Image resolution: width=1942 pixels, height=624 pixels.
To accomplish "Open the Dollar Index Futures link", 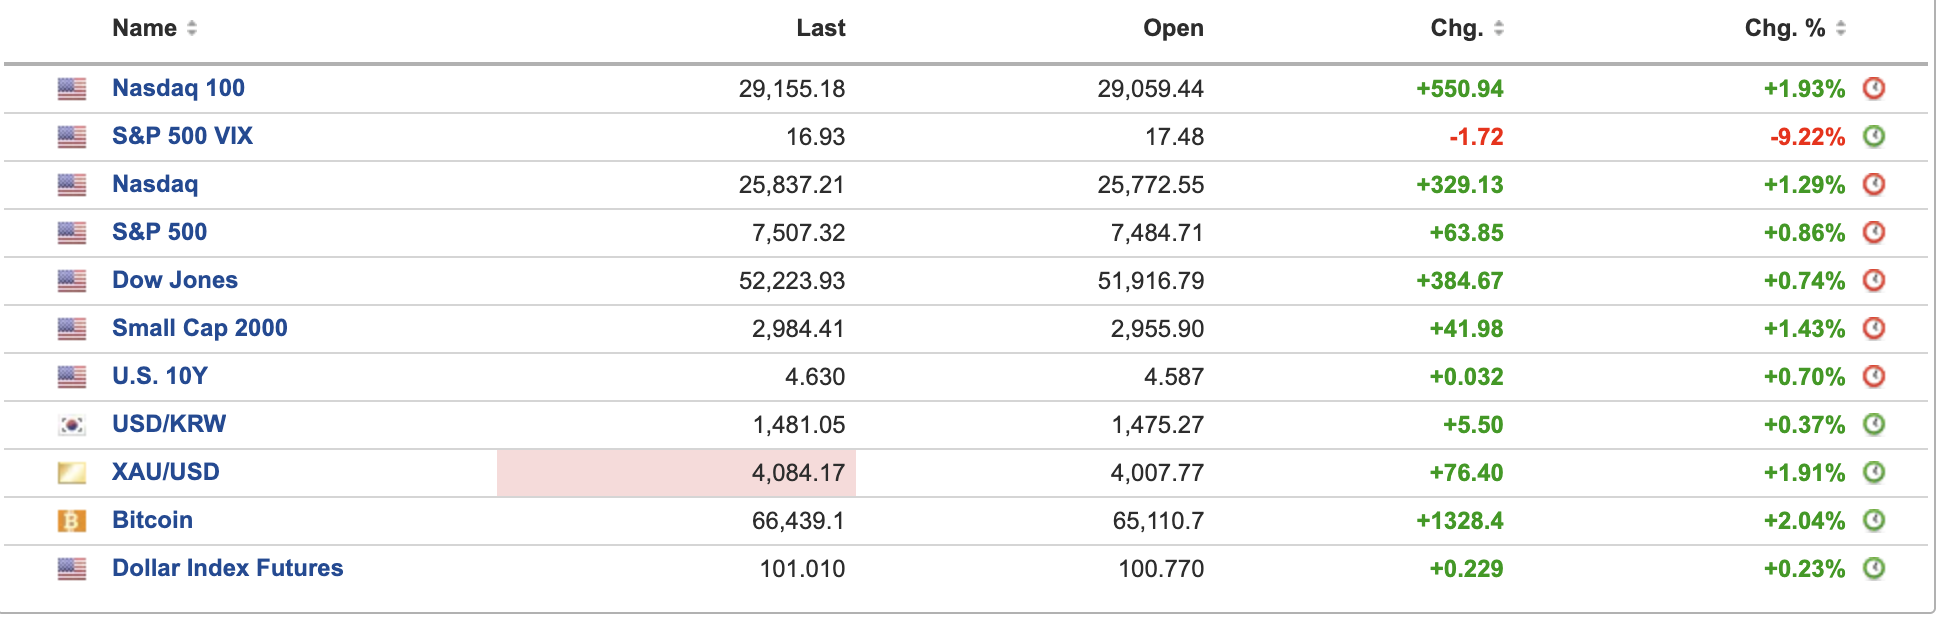I will (227, 568).
